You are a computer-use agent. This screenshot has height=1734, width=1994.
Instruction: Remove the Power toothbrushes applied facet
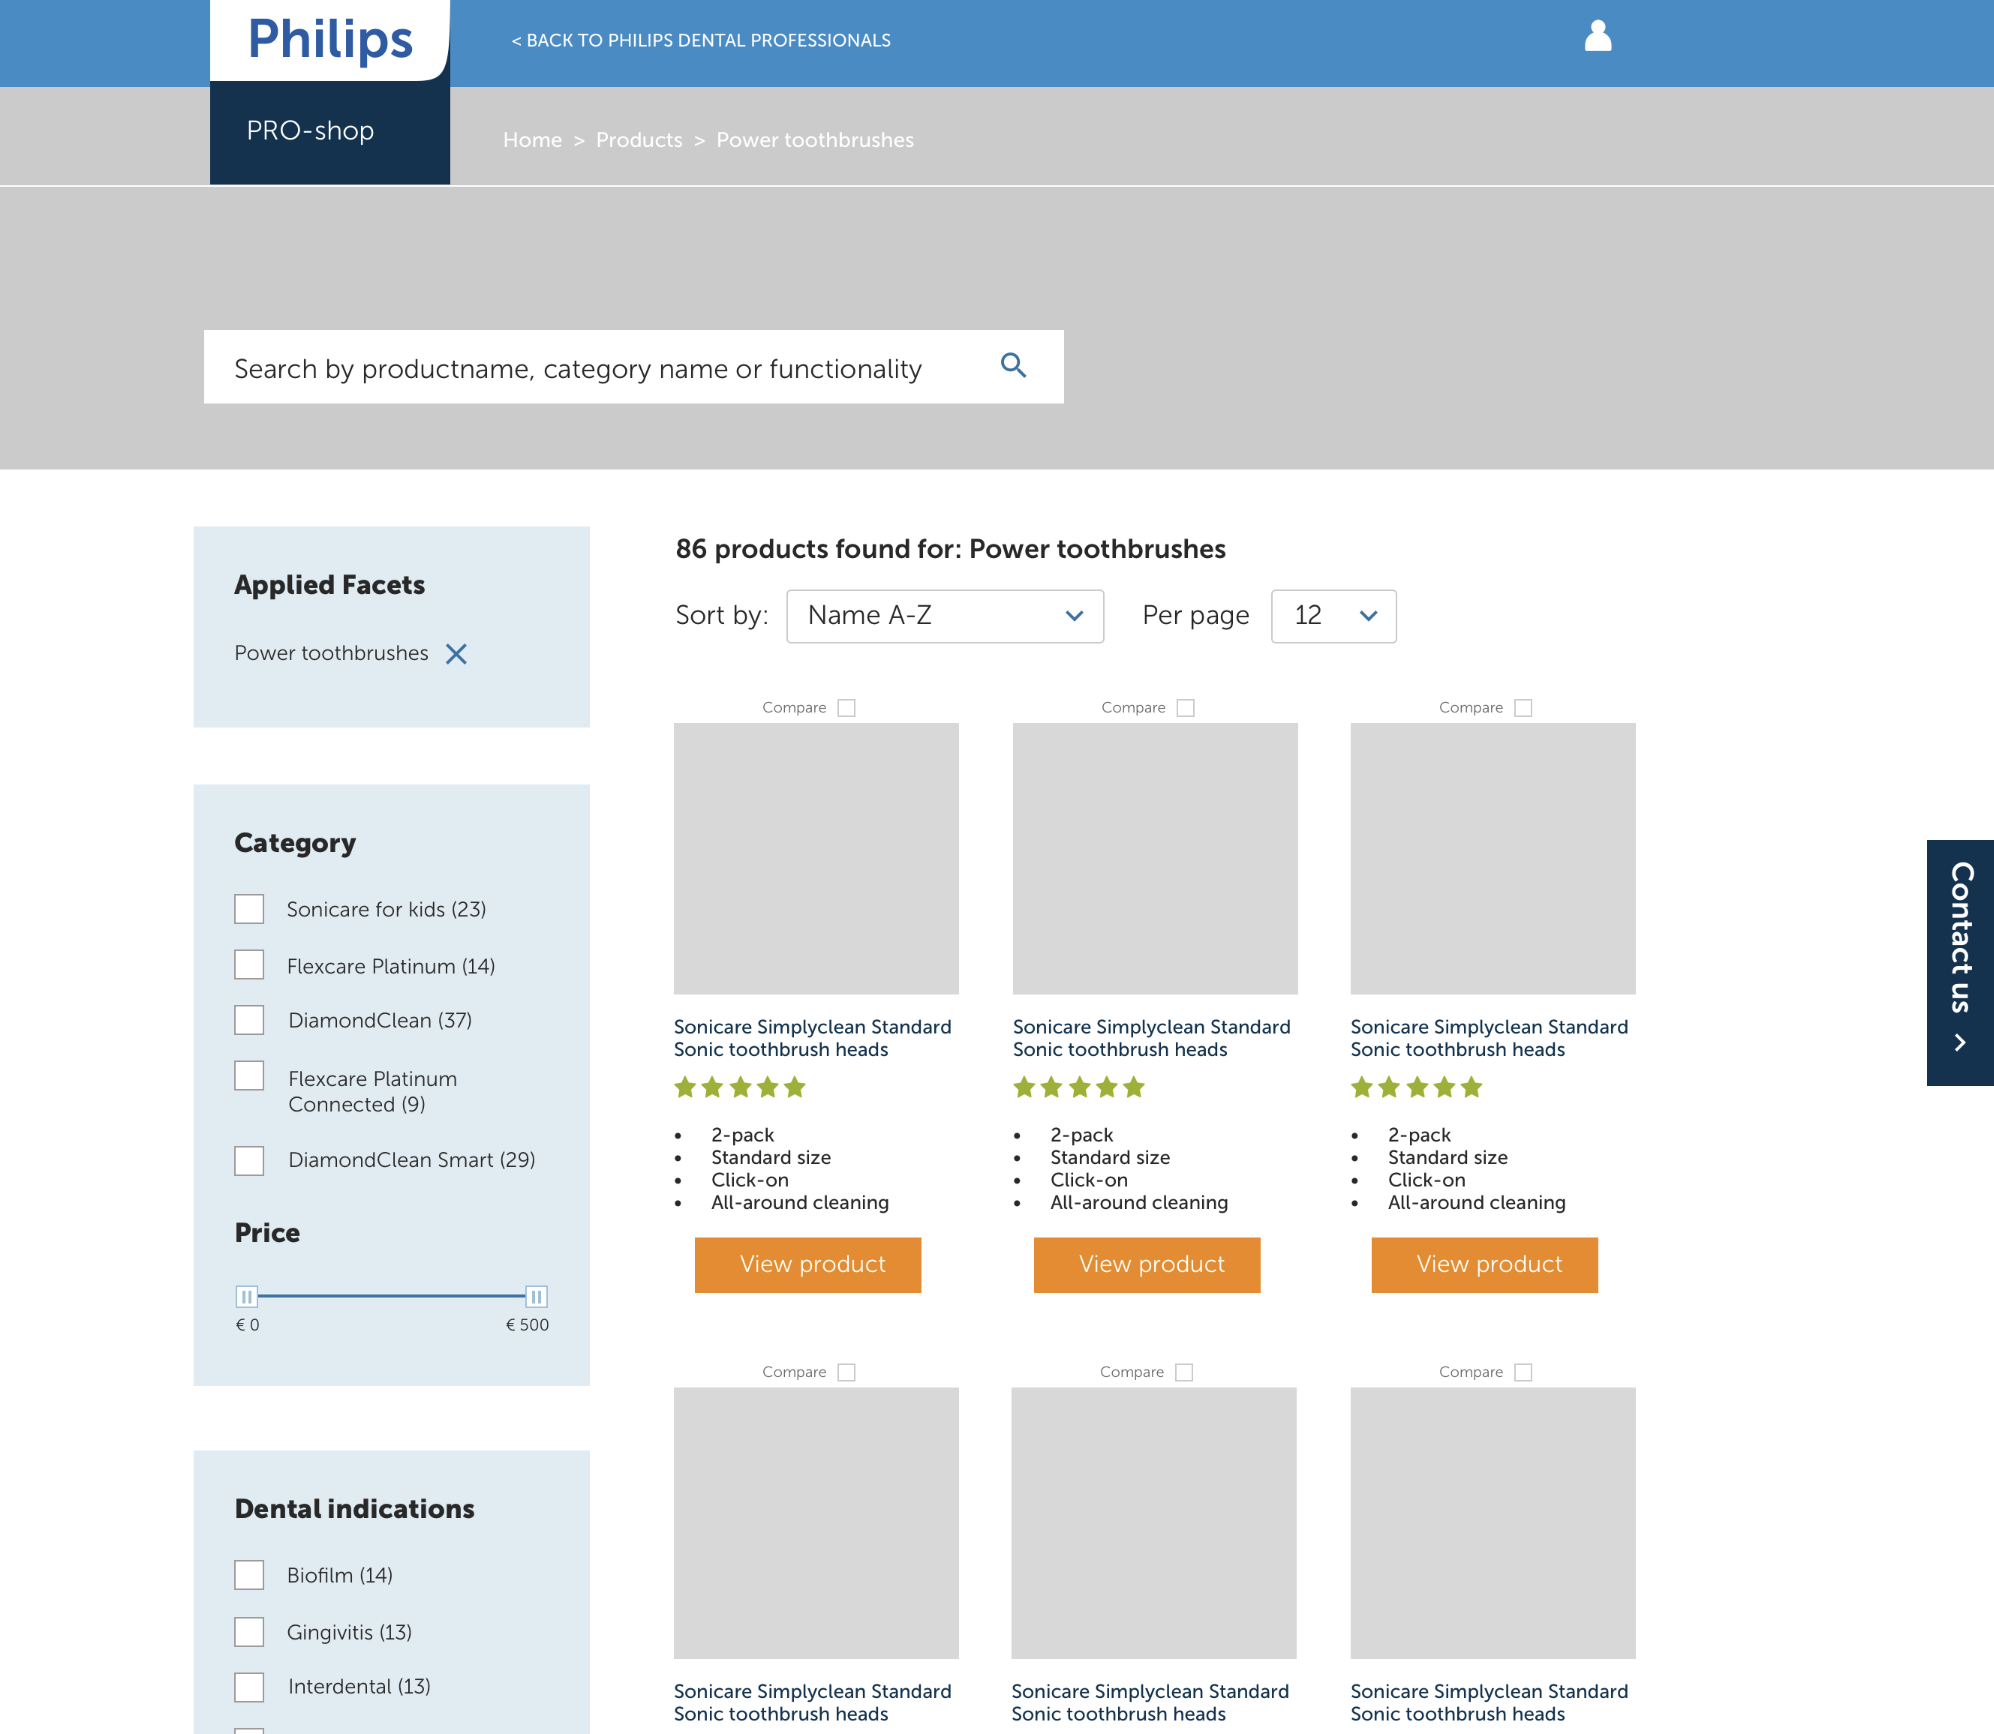click(456, 654)
